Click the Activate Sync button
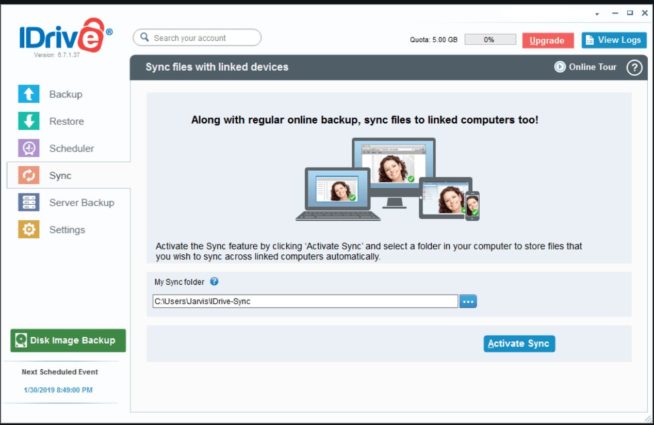The width and height of the screenshot is (654, 425). pyautogui.click(x=519, y=344)
